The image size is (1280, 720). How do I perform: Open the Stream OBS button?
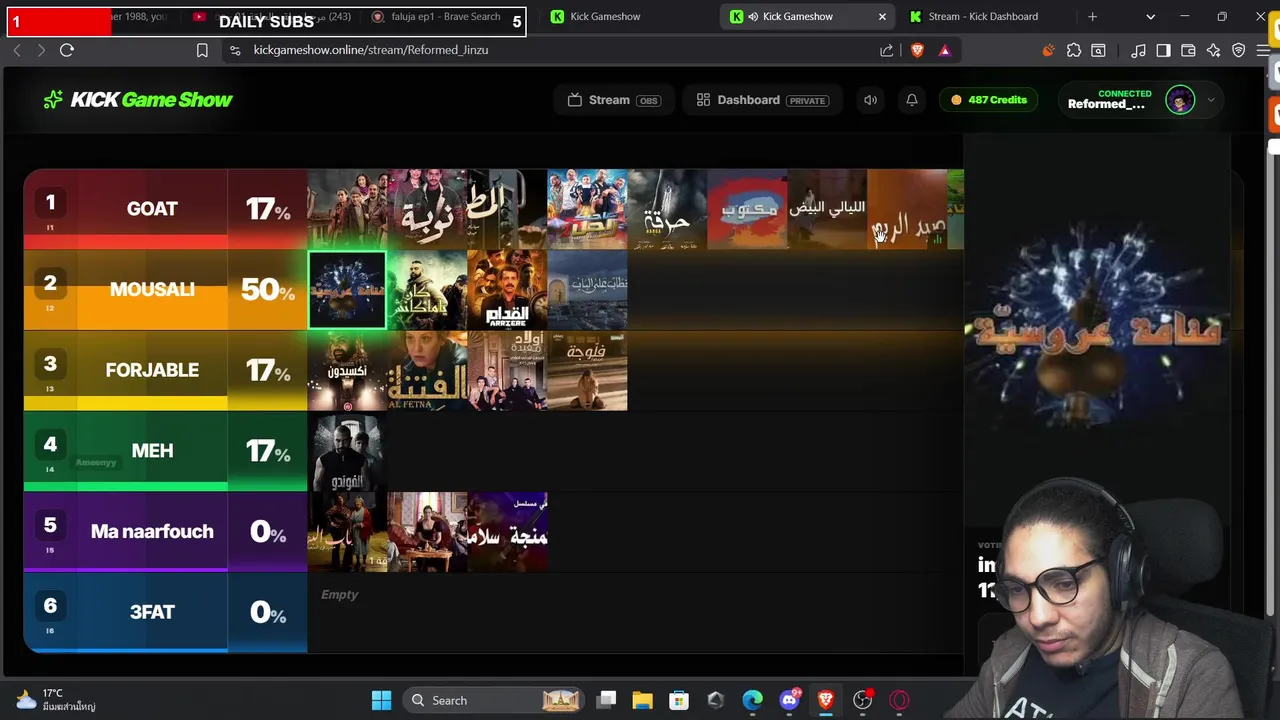tap(613, 100)
